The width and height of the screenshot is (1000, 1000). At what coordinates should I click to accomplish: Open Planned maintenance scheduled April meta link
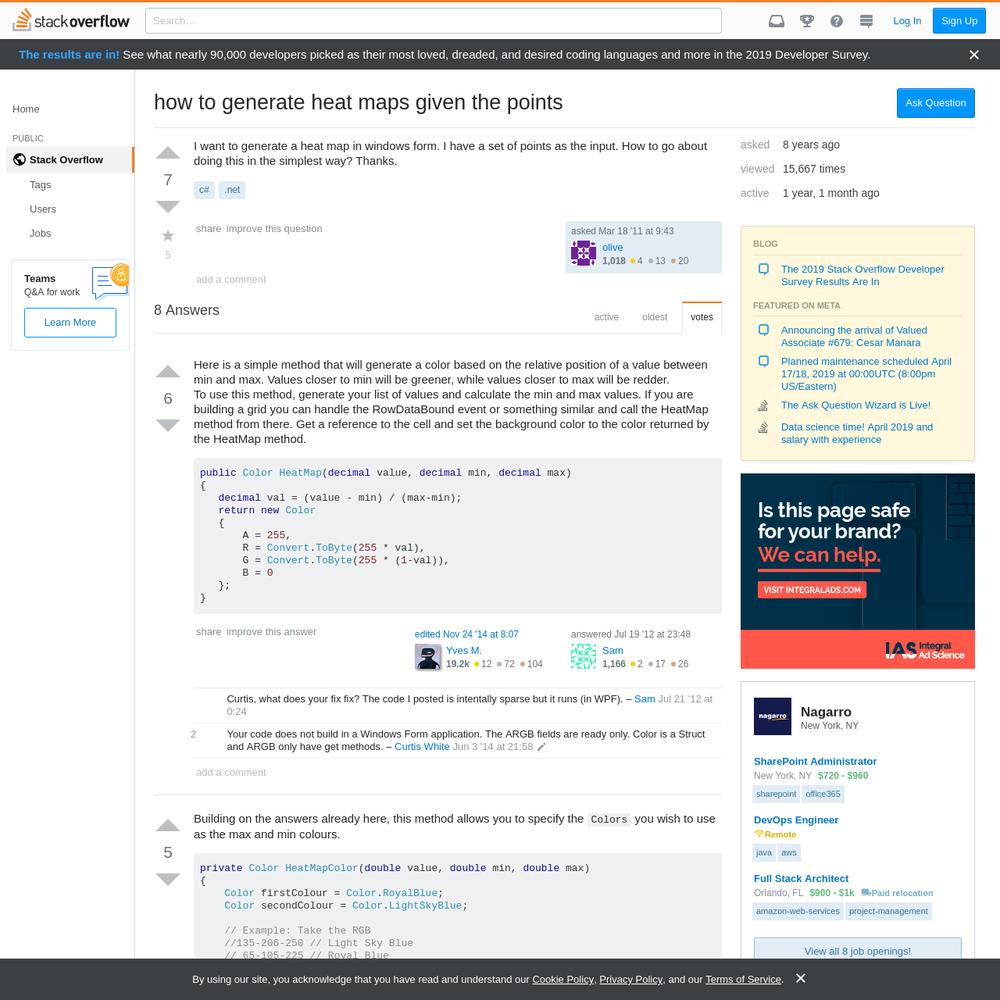866,374
